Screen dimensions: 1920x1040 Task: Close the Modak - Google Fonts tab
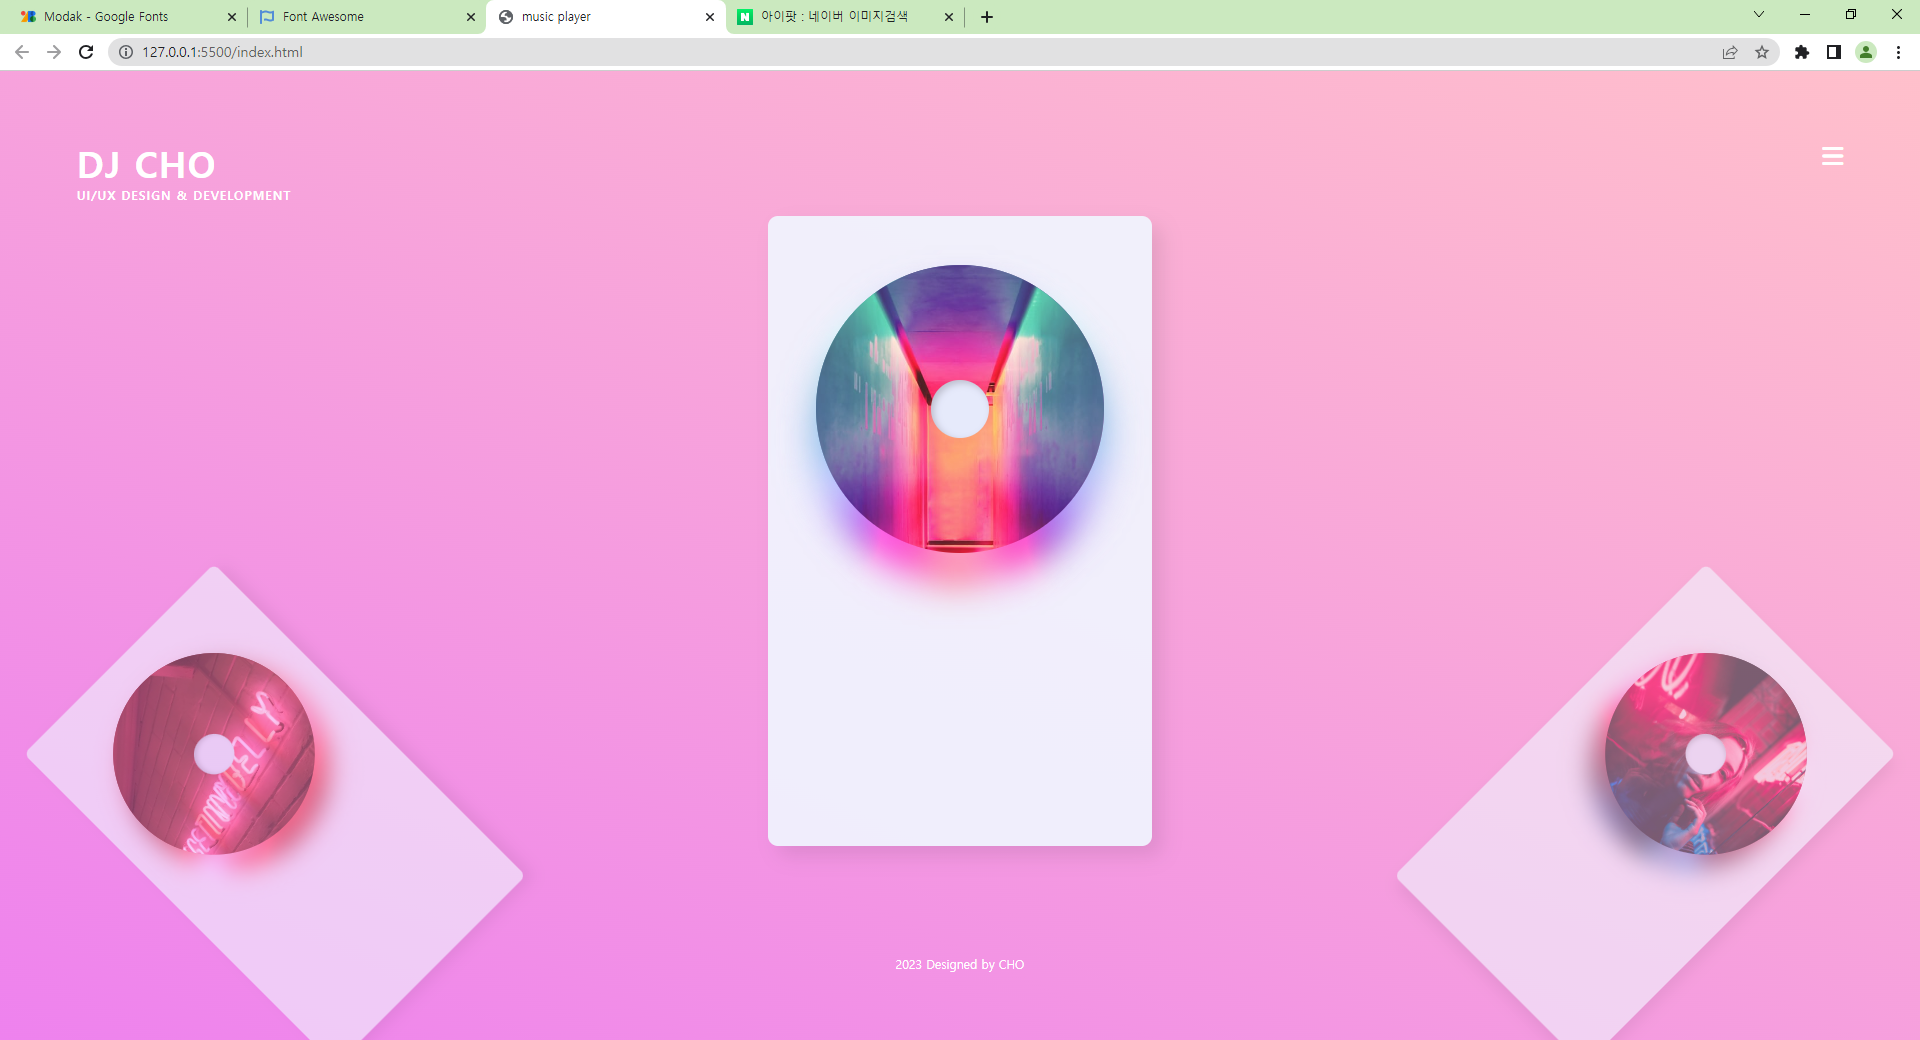232,17
